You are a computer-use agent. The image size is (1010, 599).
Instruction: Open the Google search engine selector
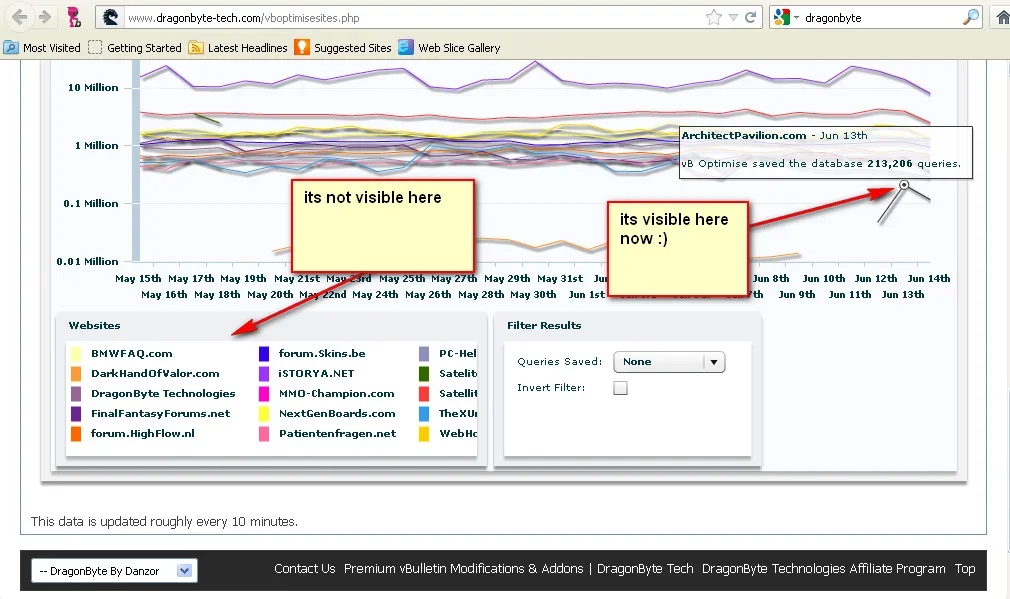786,17
